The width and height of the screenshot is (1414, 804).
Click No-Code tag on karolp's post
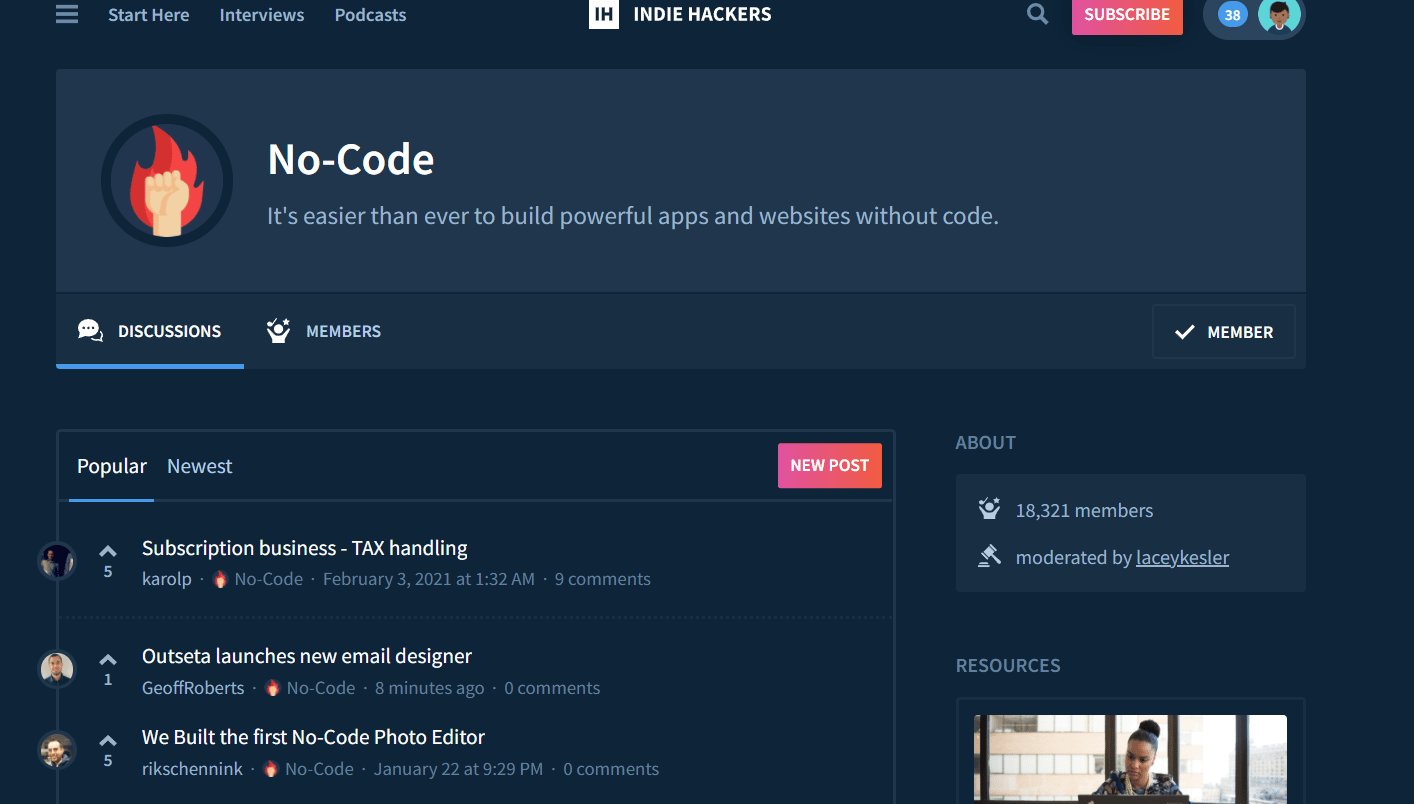point(269,579)
